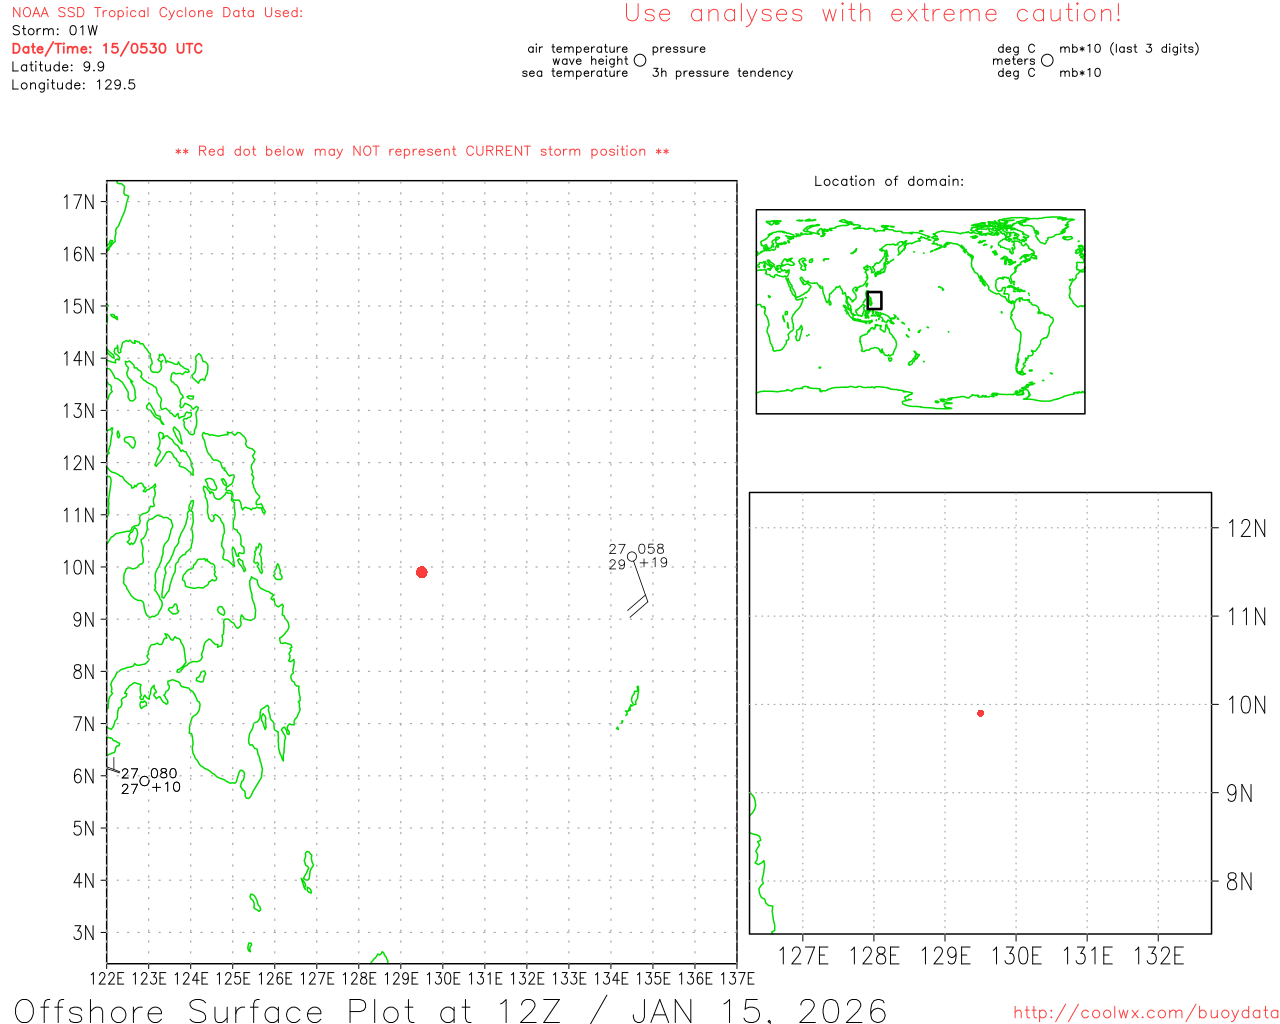
Task: Click the +19 pressure tendency value
Action: point(653,563)
